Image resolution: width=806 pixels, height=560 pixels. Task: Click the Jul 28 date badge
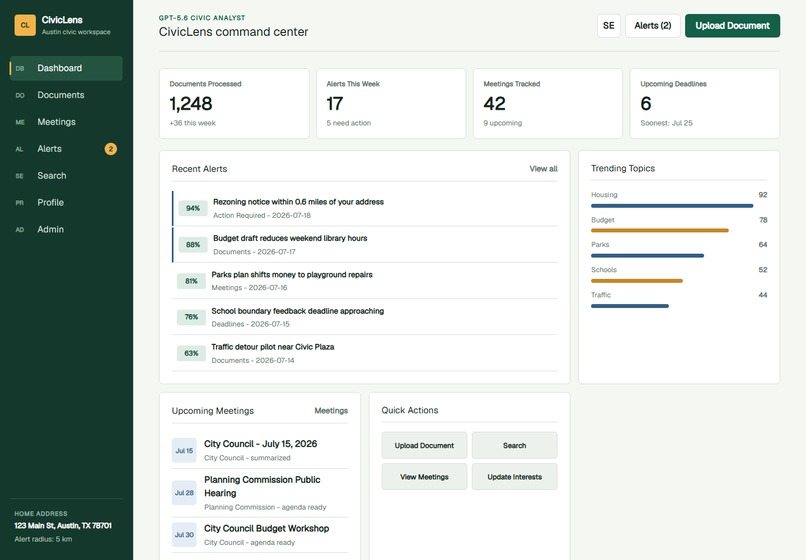184,493
